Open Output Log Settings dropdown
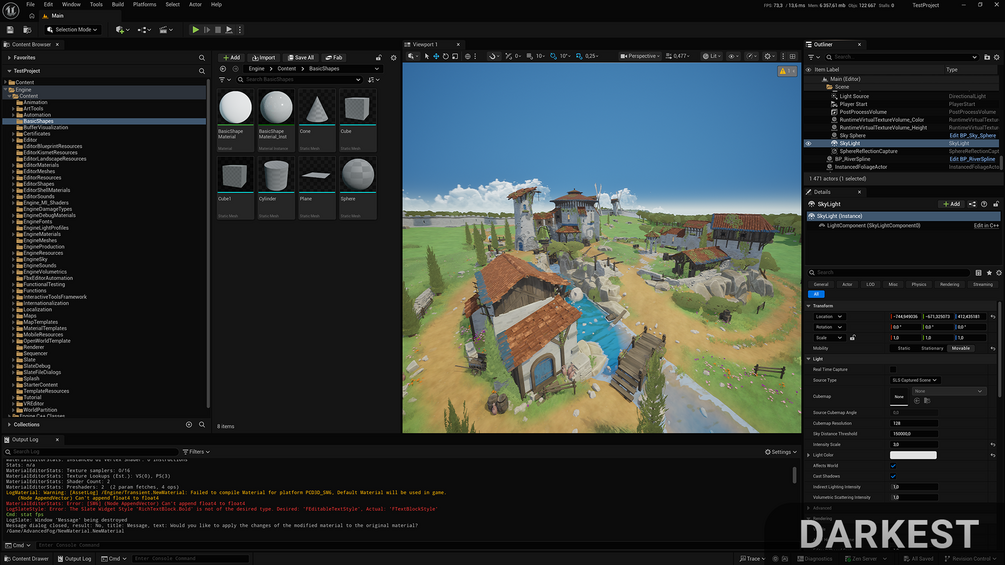 point(781,452)
